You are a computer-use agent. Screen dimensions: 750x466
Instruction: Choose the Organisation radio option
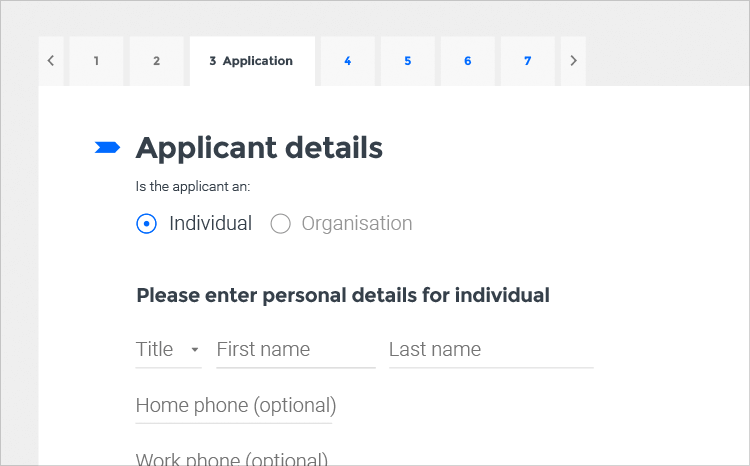pos(281,224)
